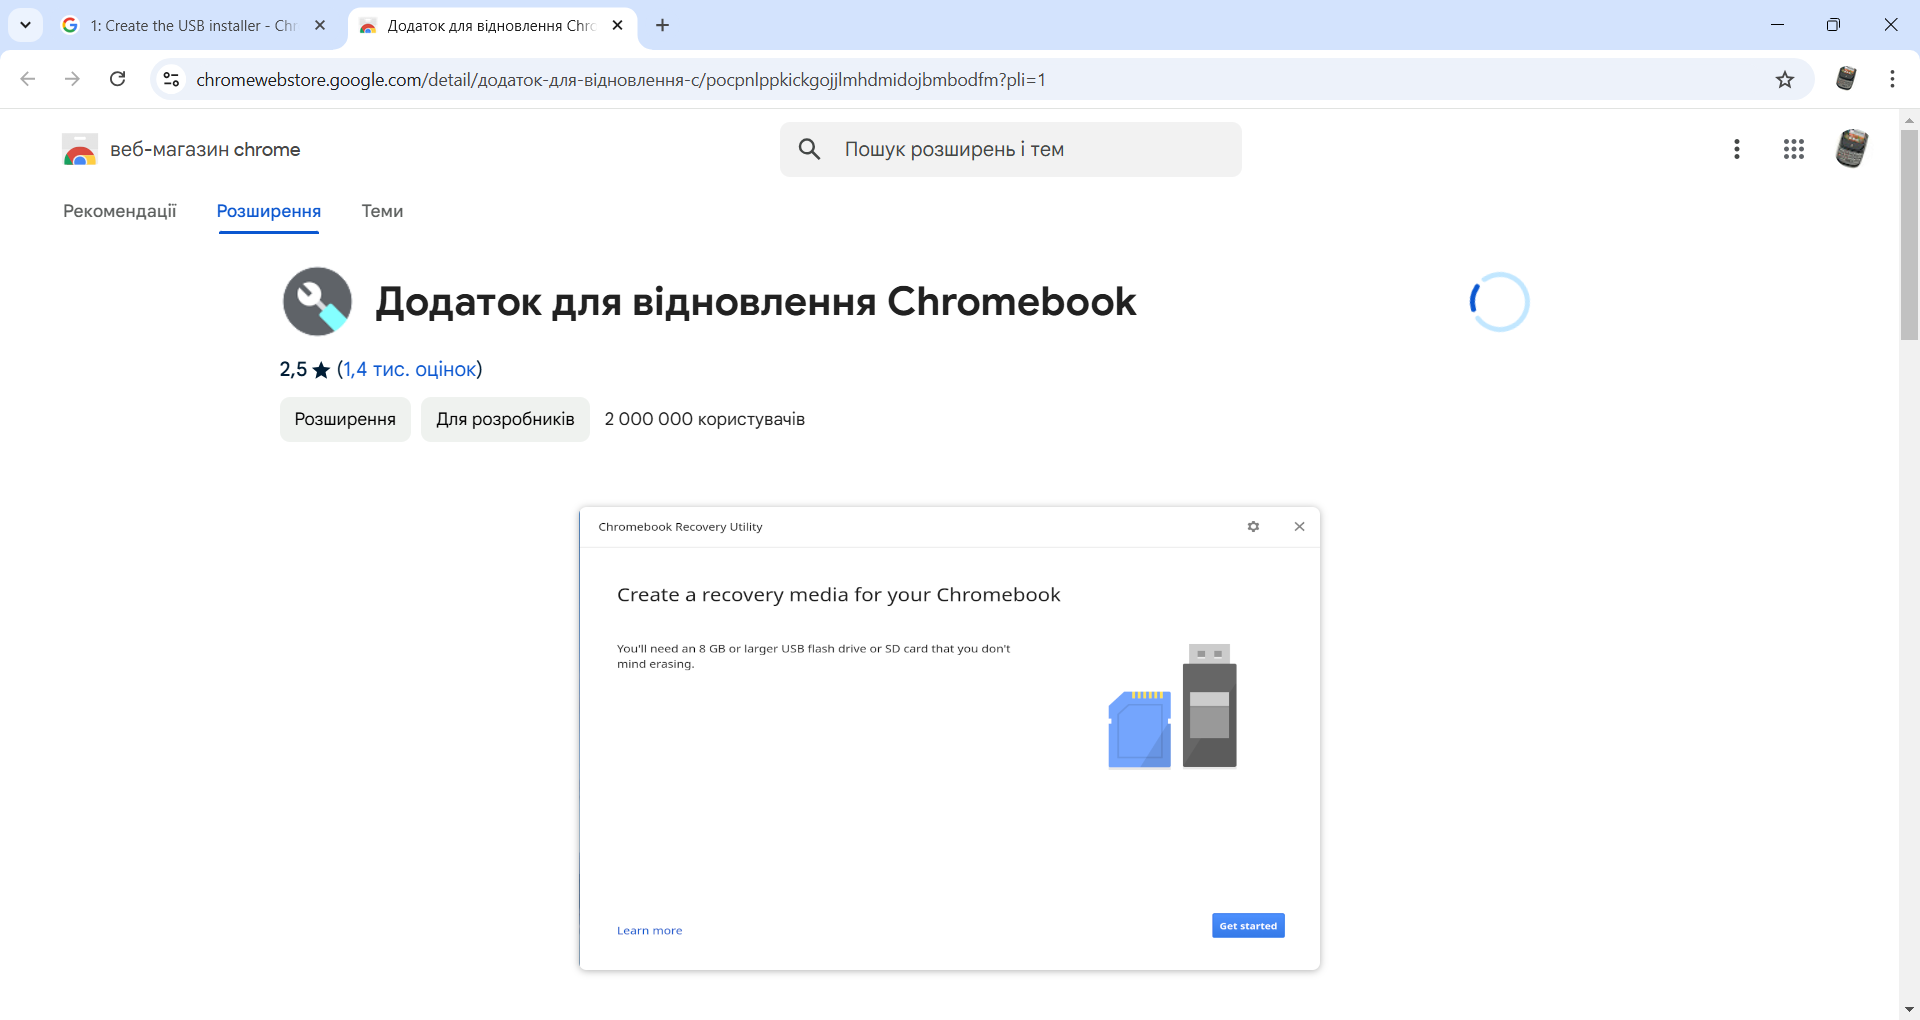Screen dimensions: 1920x1020
Task: Click the Розширення category chip
Action: tap(345, 419)
